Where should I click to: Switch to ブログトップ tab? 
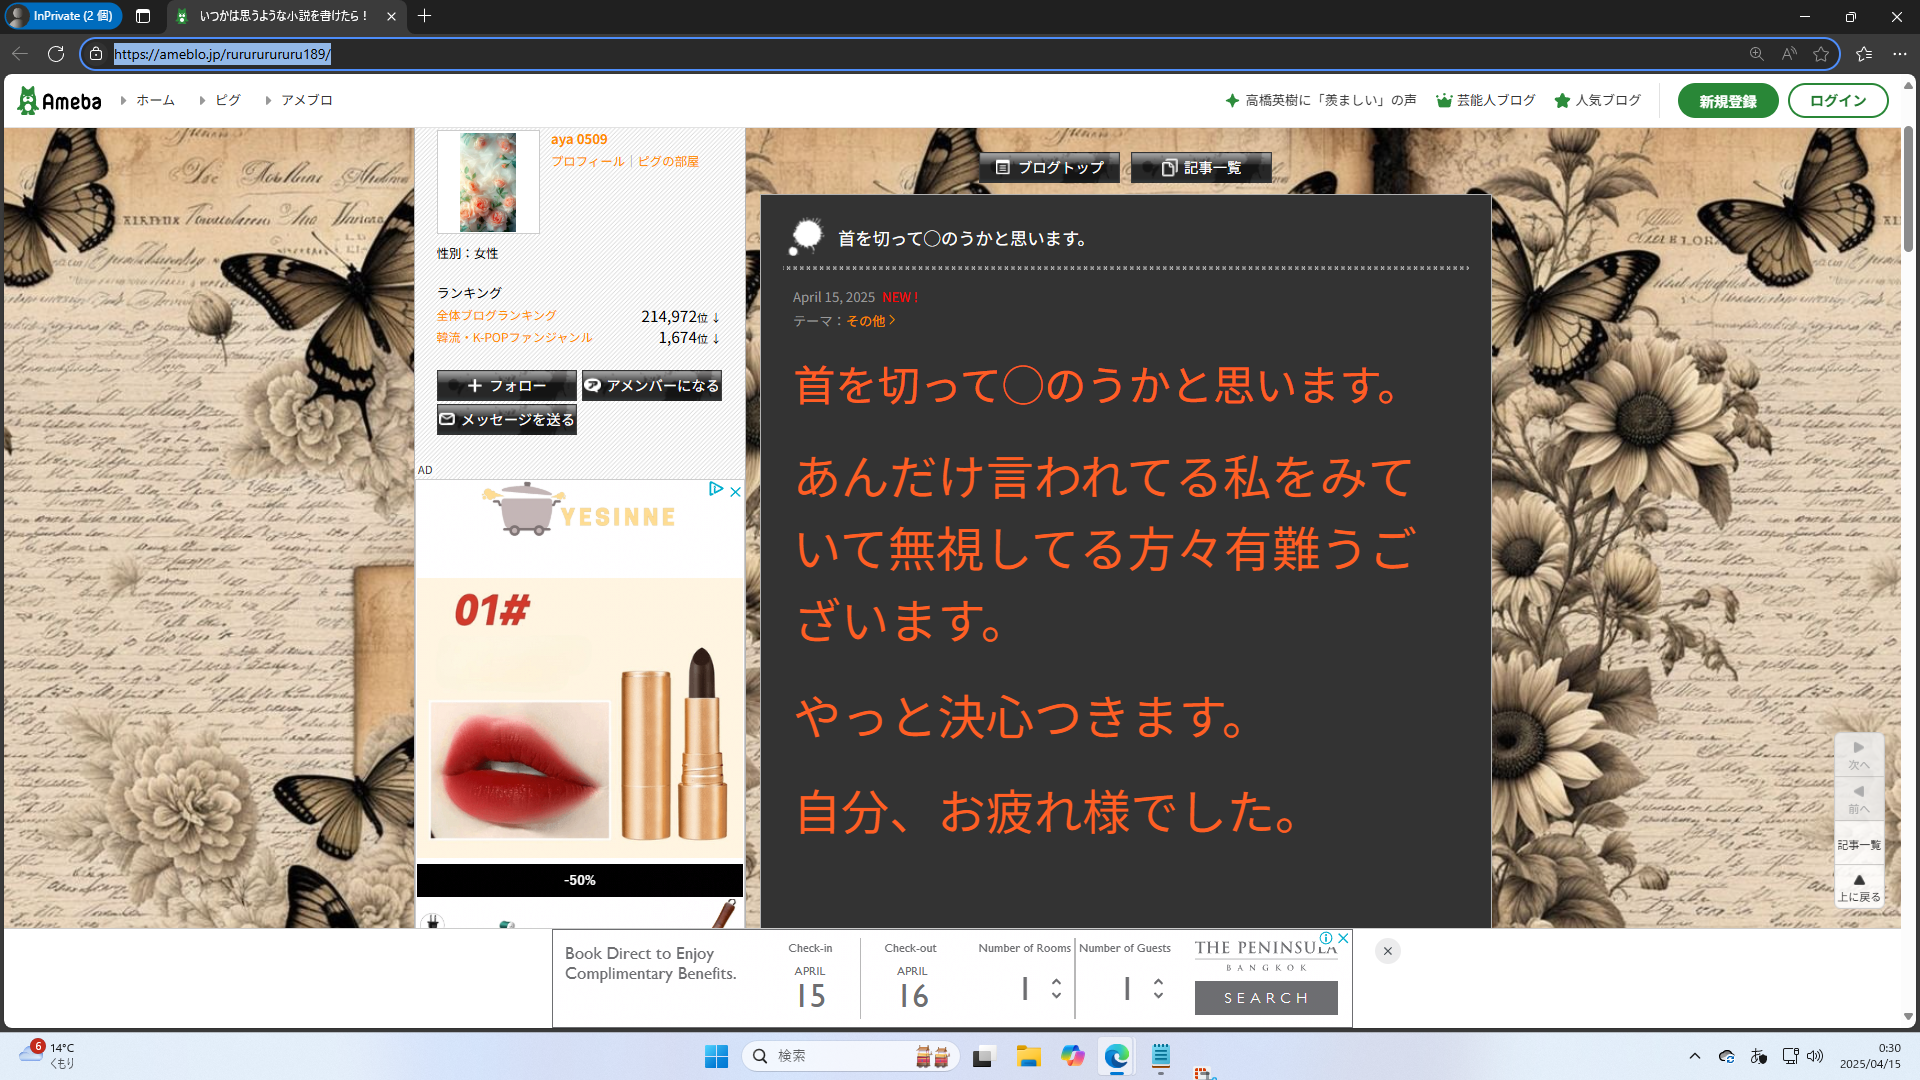pyautogui.click(x=1049, y=168)
